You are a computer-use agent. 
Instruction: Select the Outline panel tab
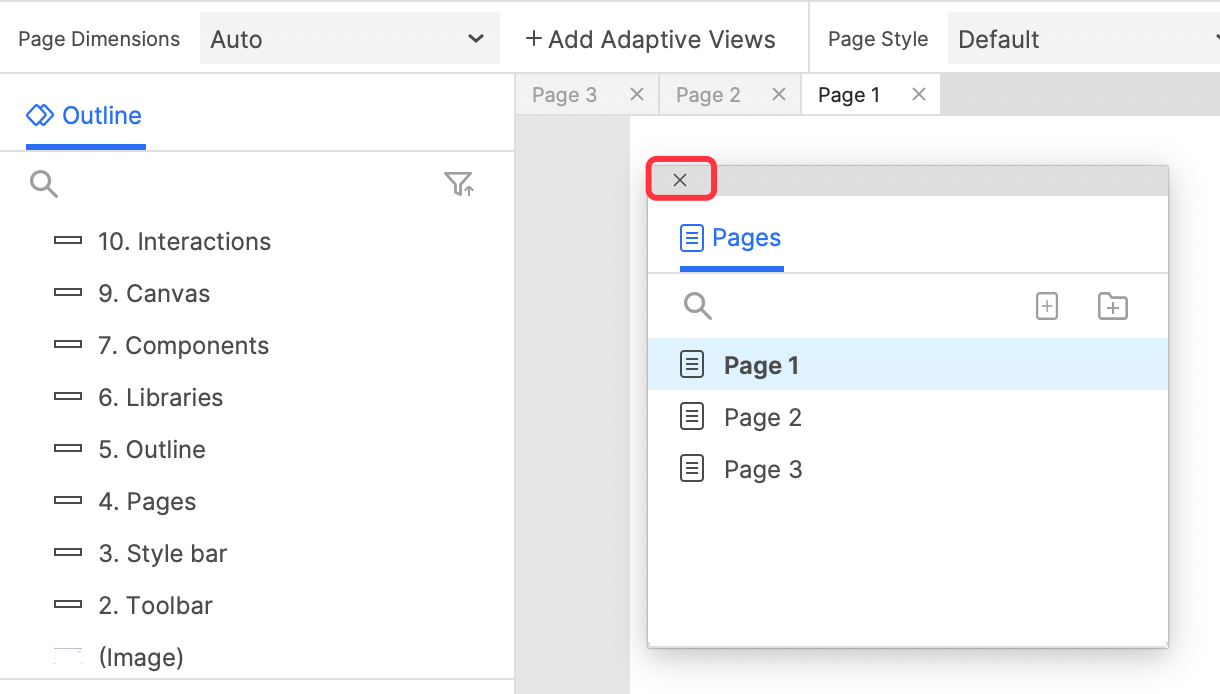click(85, 116)
